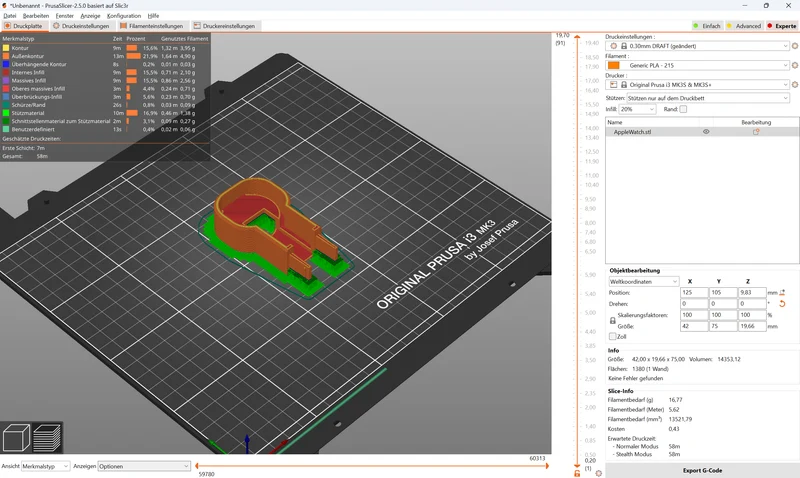Open filament settings gear next to Generic PLA
The width and height of the screenshot is (800, 478).
click(x=794, y=65)
